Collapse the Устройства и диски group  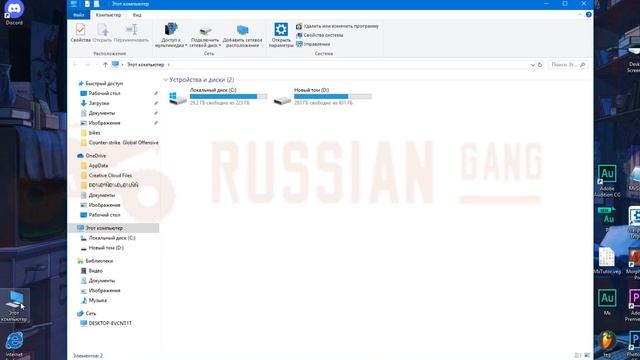click(x=166, y=80)
